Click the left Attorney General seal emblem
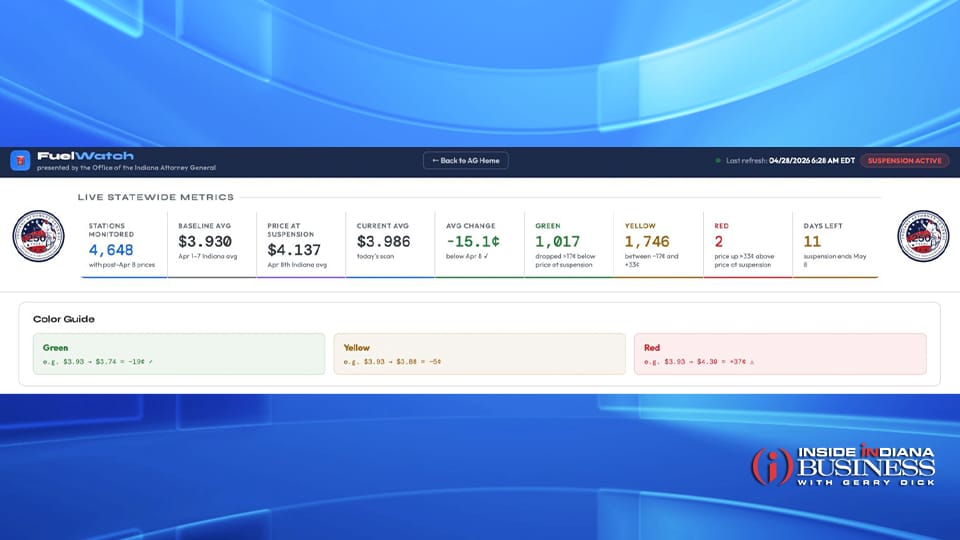Viewport: 960px width, 540px height. point(38,236)
